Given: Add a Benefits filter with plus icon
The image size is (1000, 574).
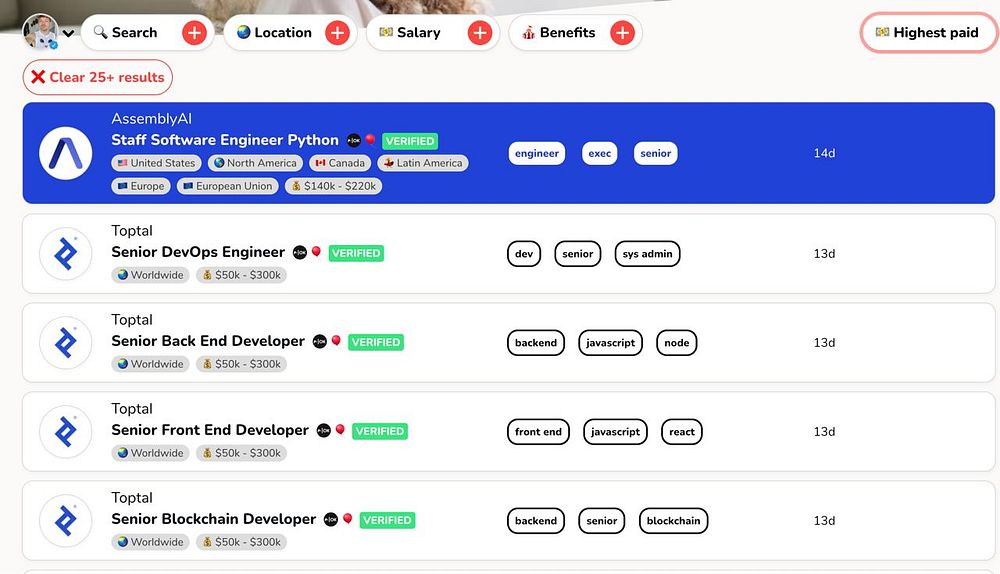Looking at the screenshot, I should [622, 33].
